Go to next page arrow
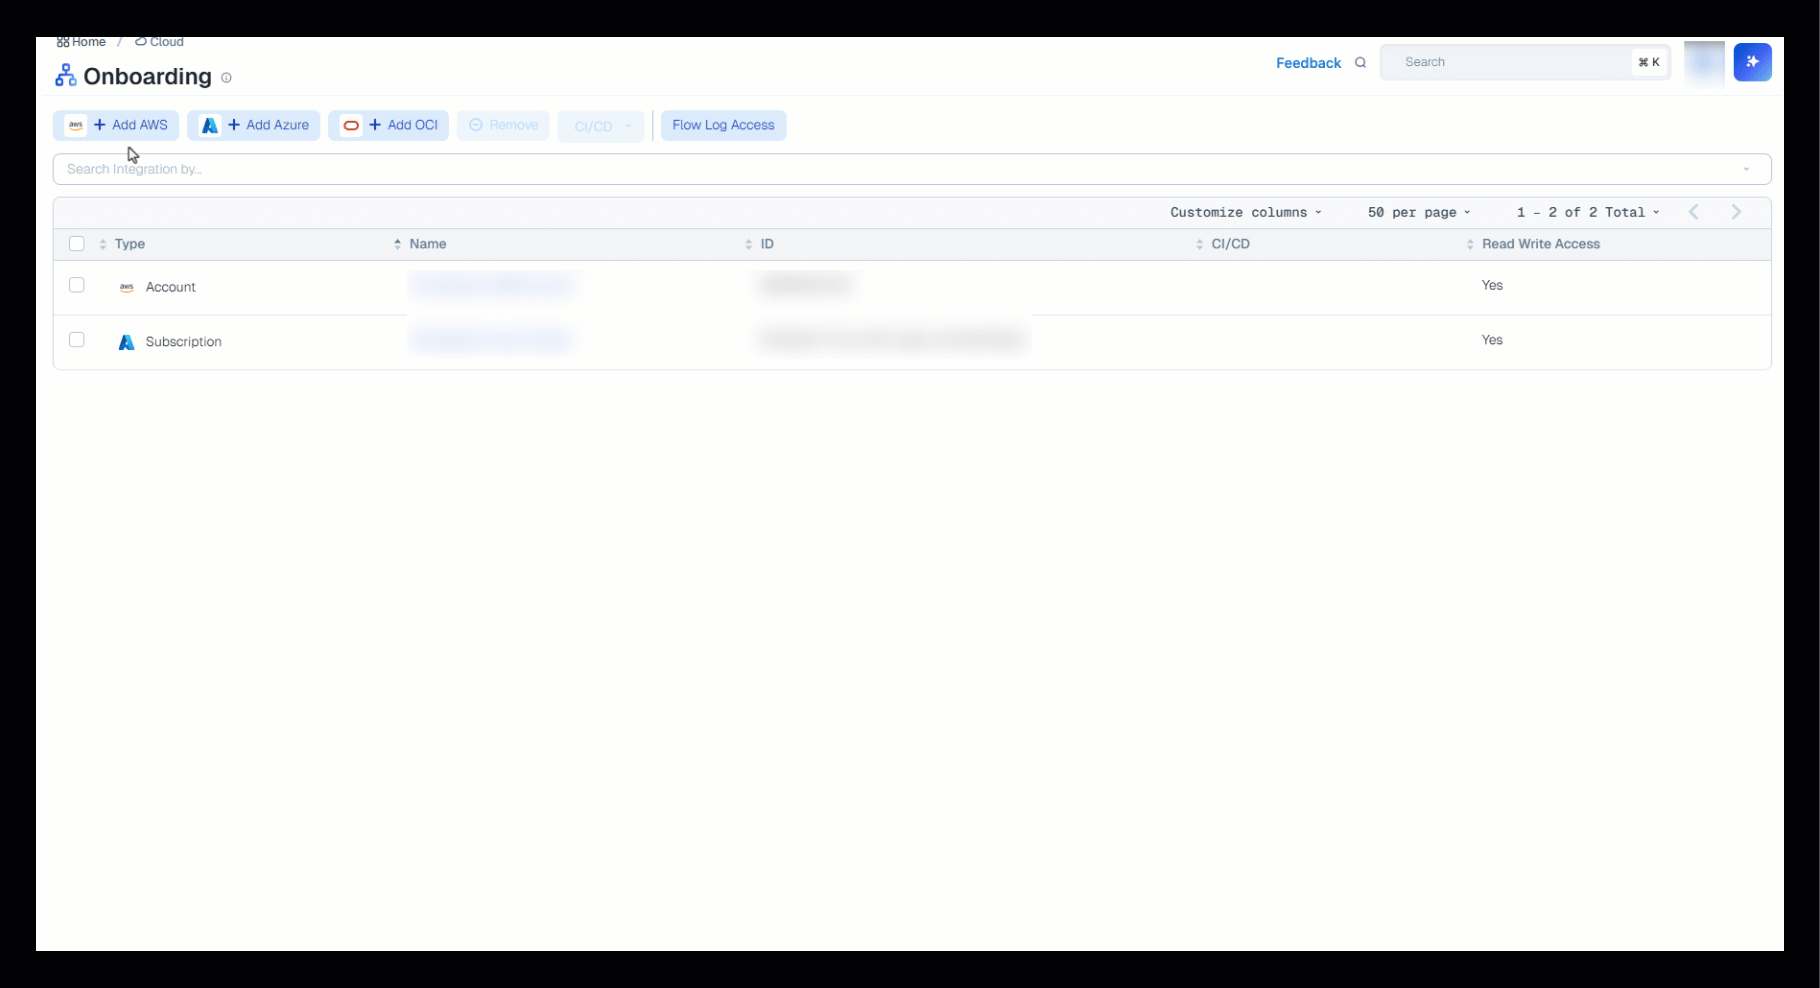The image size is (1820, 988). point(1736,212)
